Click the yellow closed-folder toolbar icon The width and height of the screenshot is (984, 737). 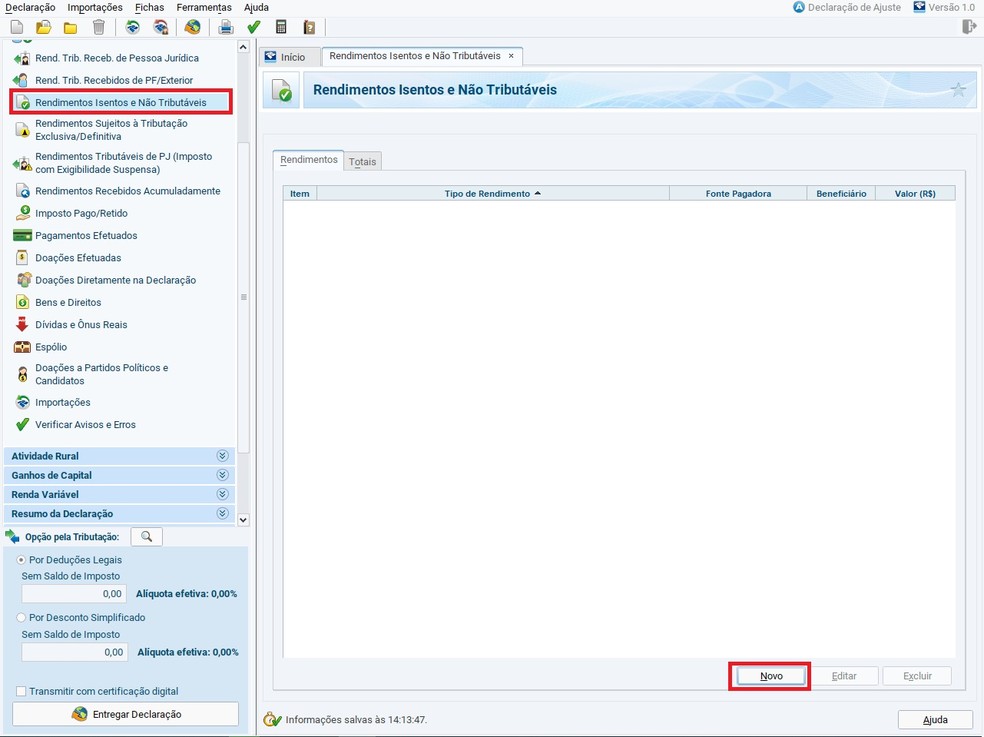[x=70, y=28]
